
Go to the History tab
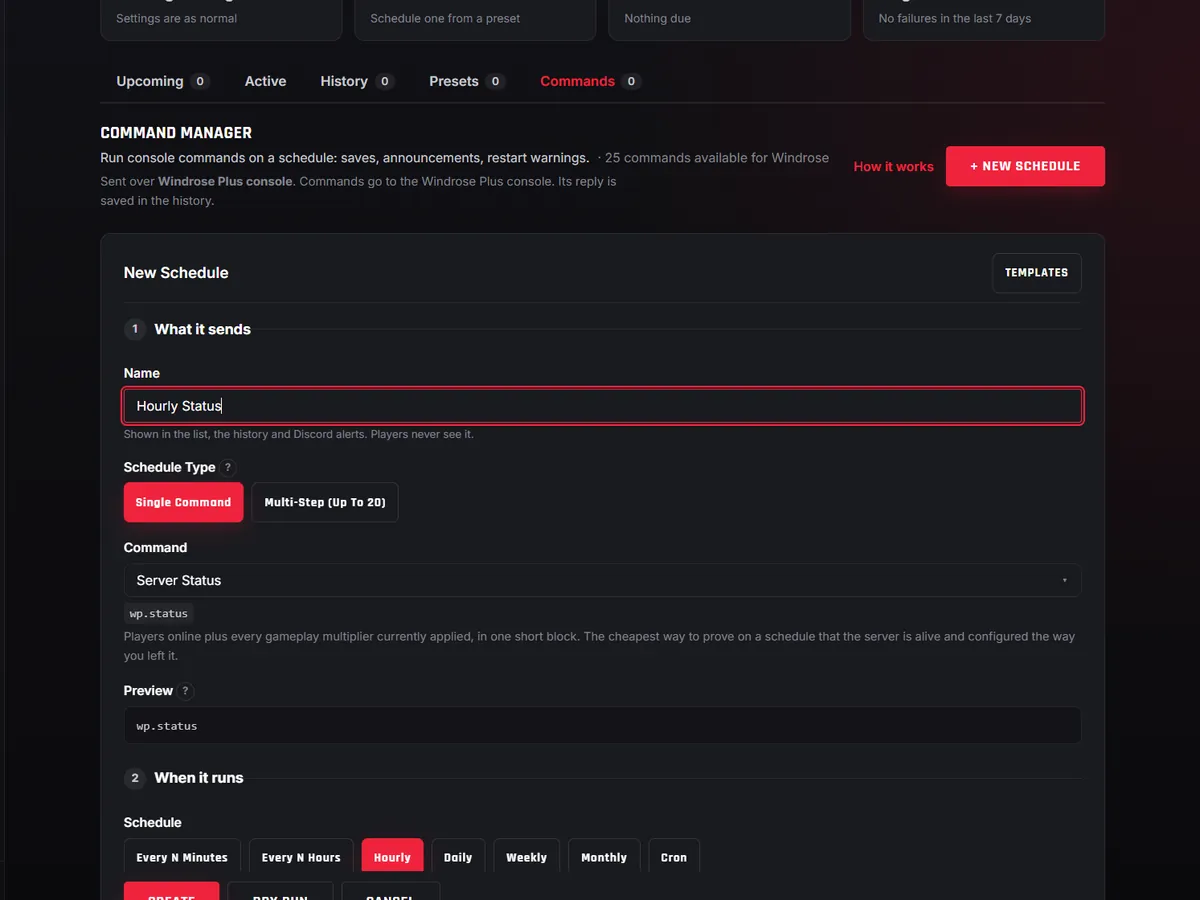coord(357,81)
